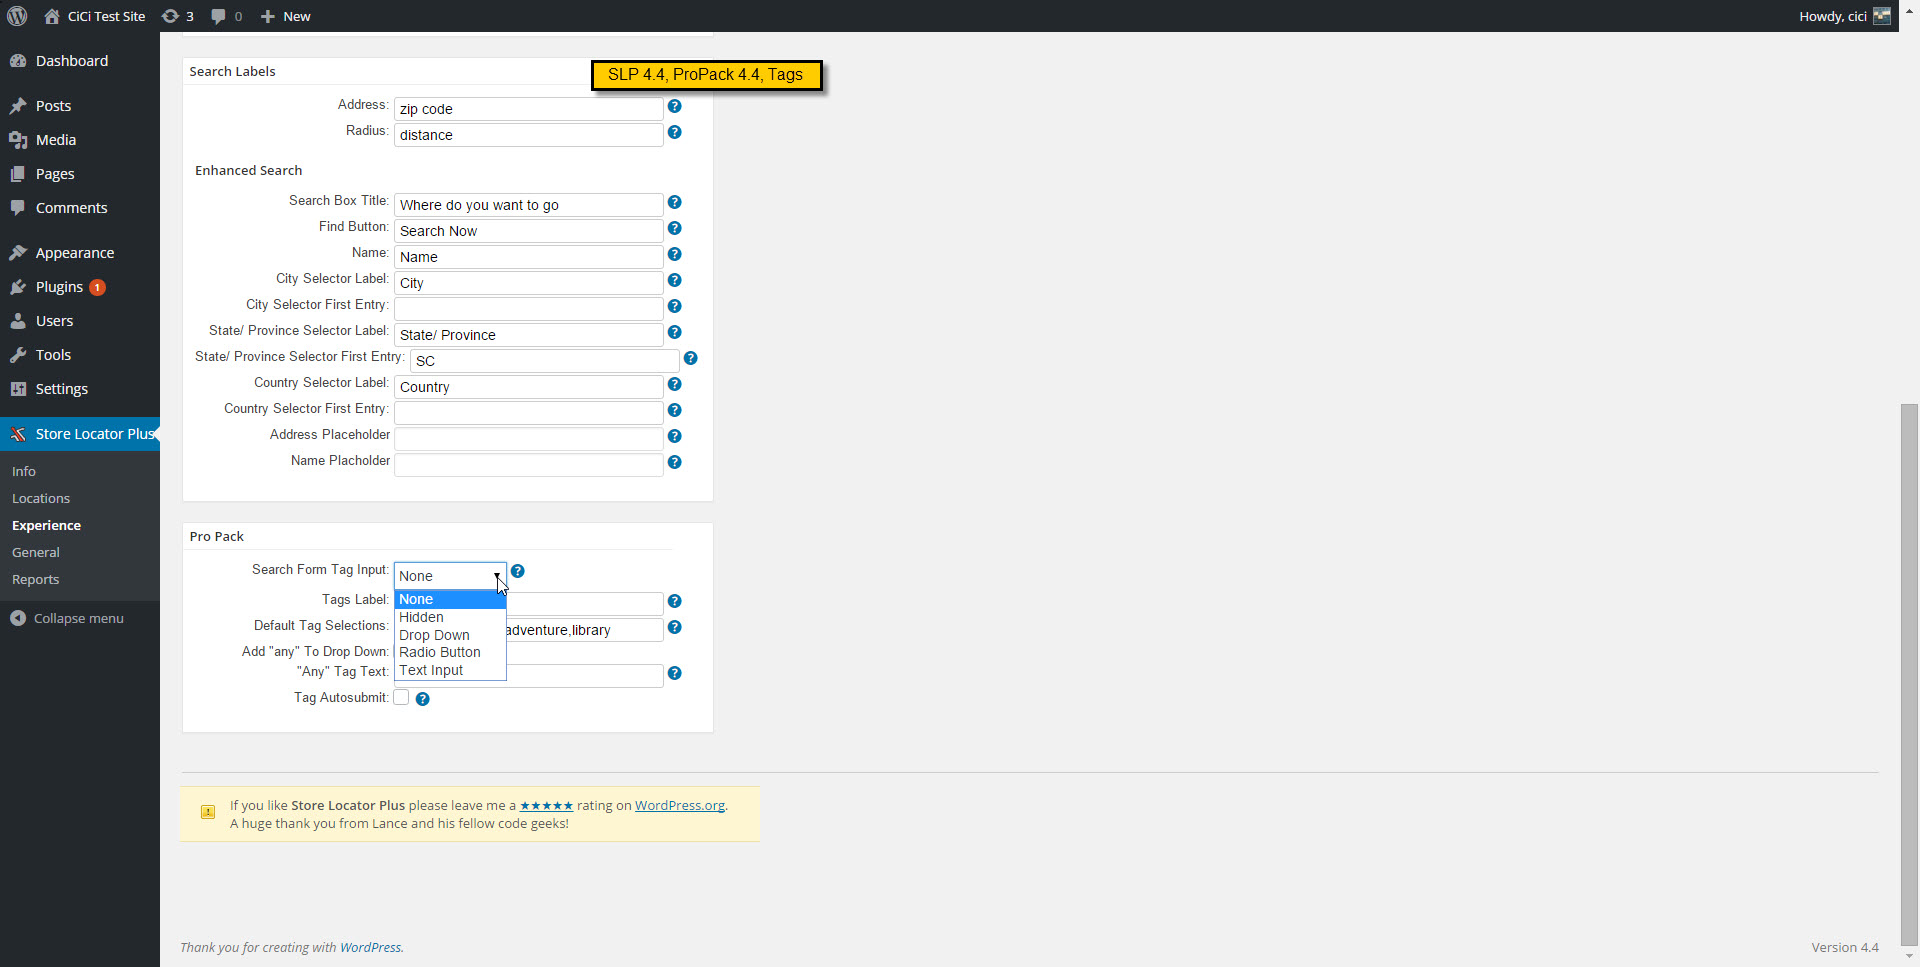Click the Radius input containing distance
This screenshot has height=967, width=1920.
point(528,135)
